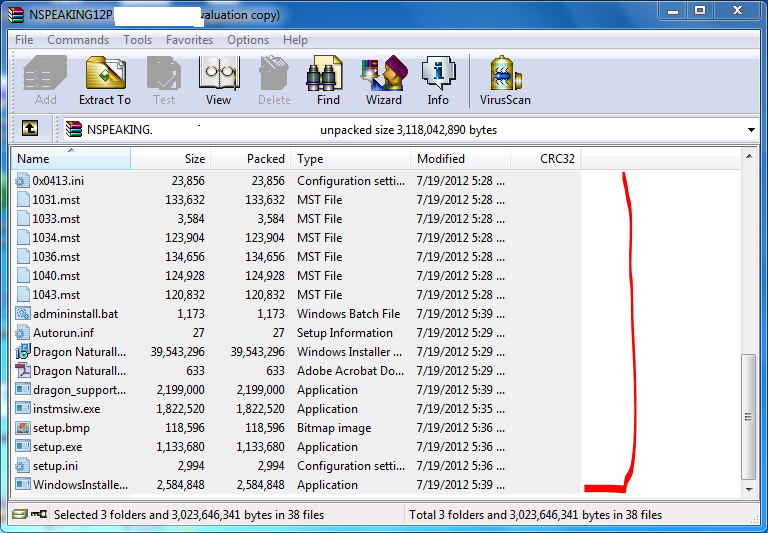Sort by the Modified column header
The width and height of the screenshot is (768, 533).
460,159
